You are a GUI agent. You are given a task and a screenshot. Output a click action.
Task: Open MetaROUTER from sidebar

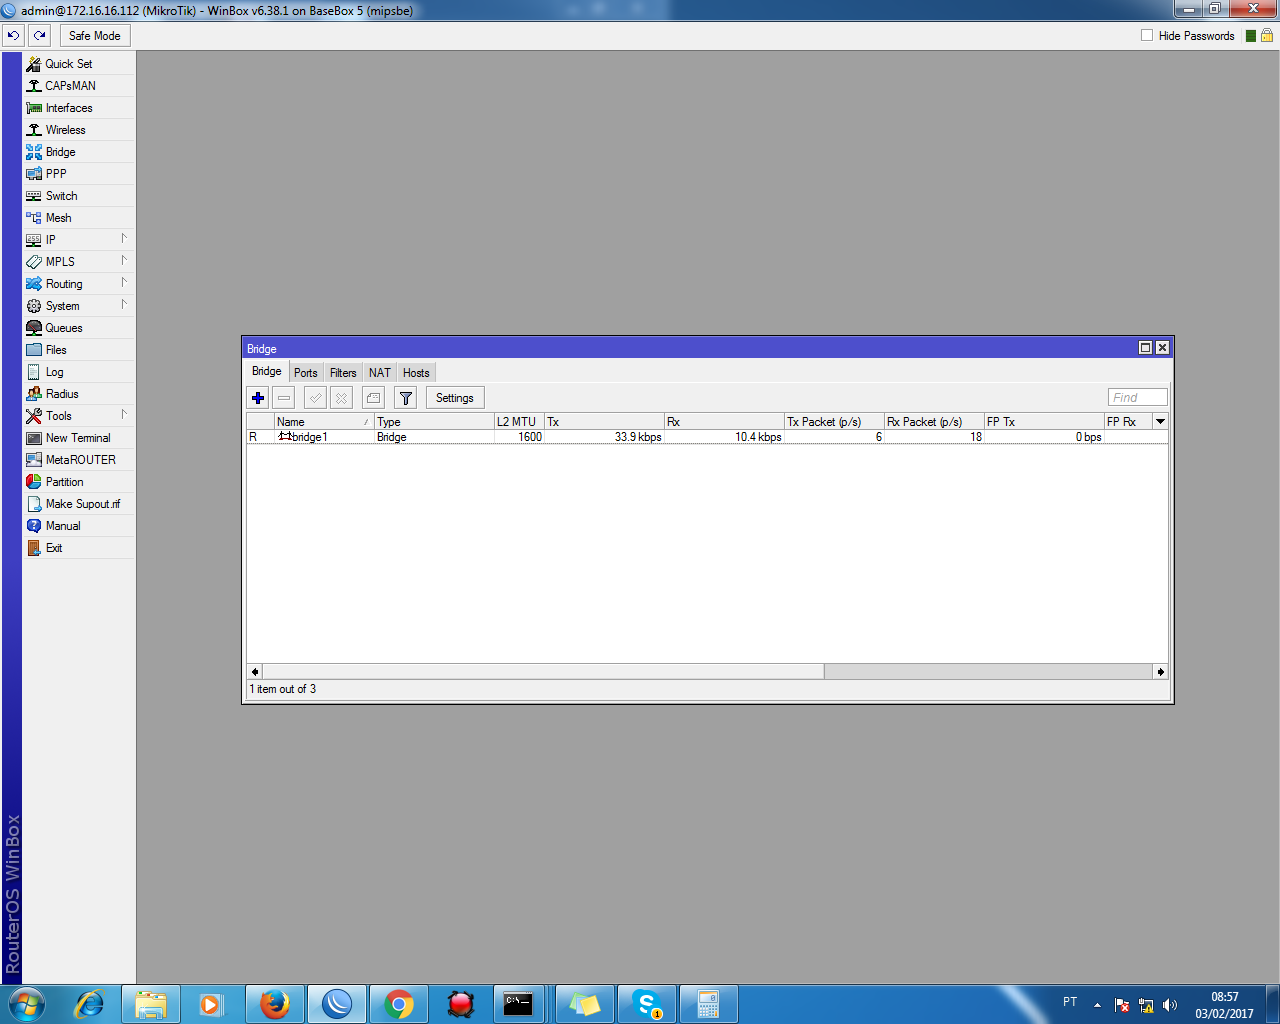79,459
